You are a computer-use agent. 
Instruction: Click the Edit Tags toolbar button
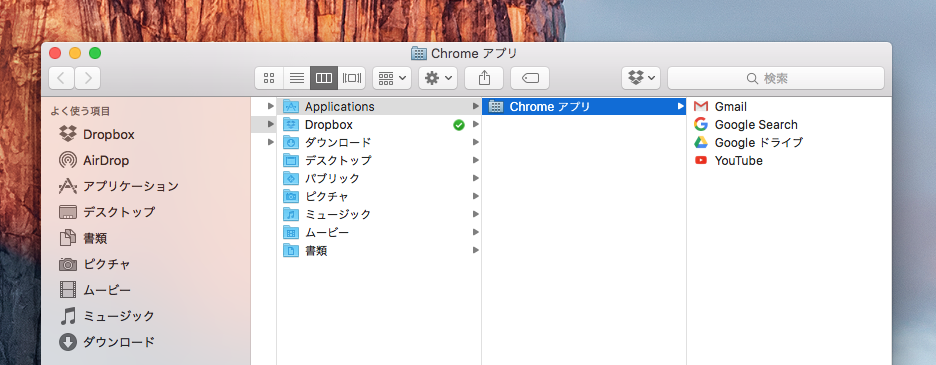coord(530,78)
